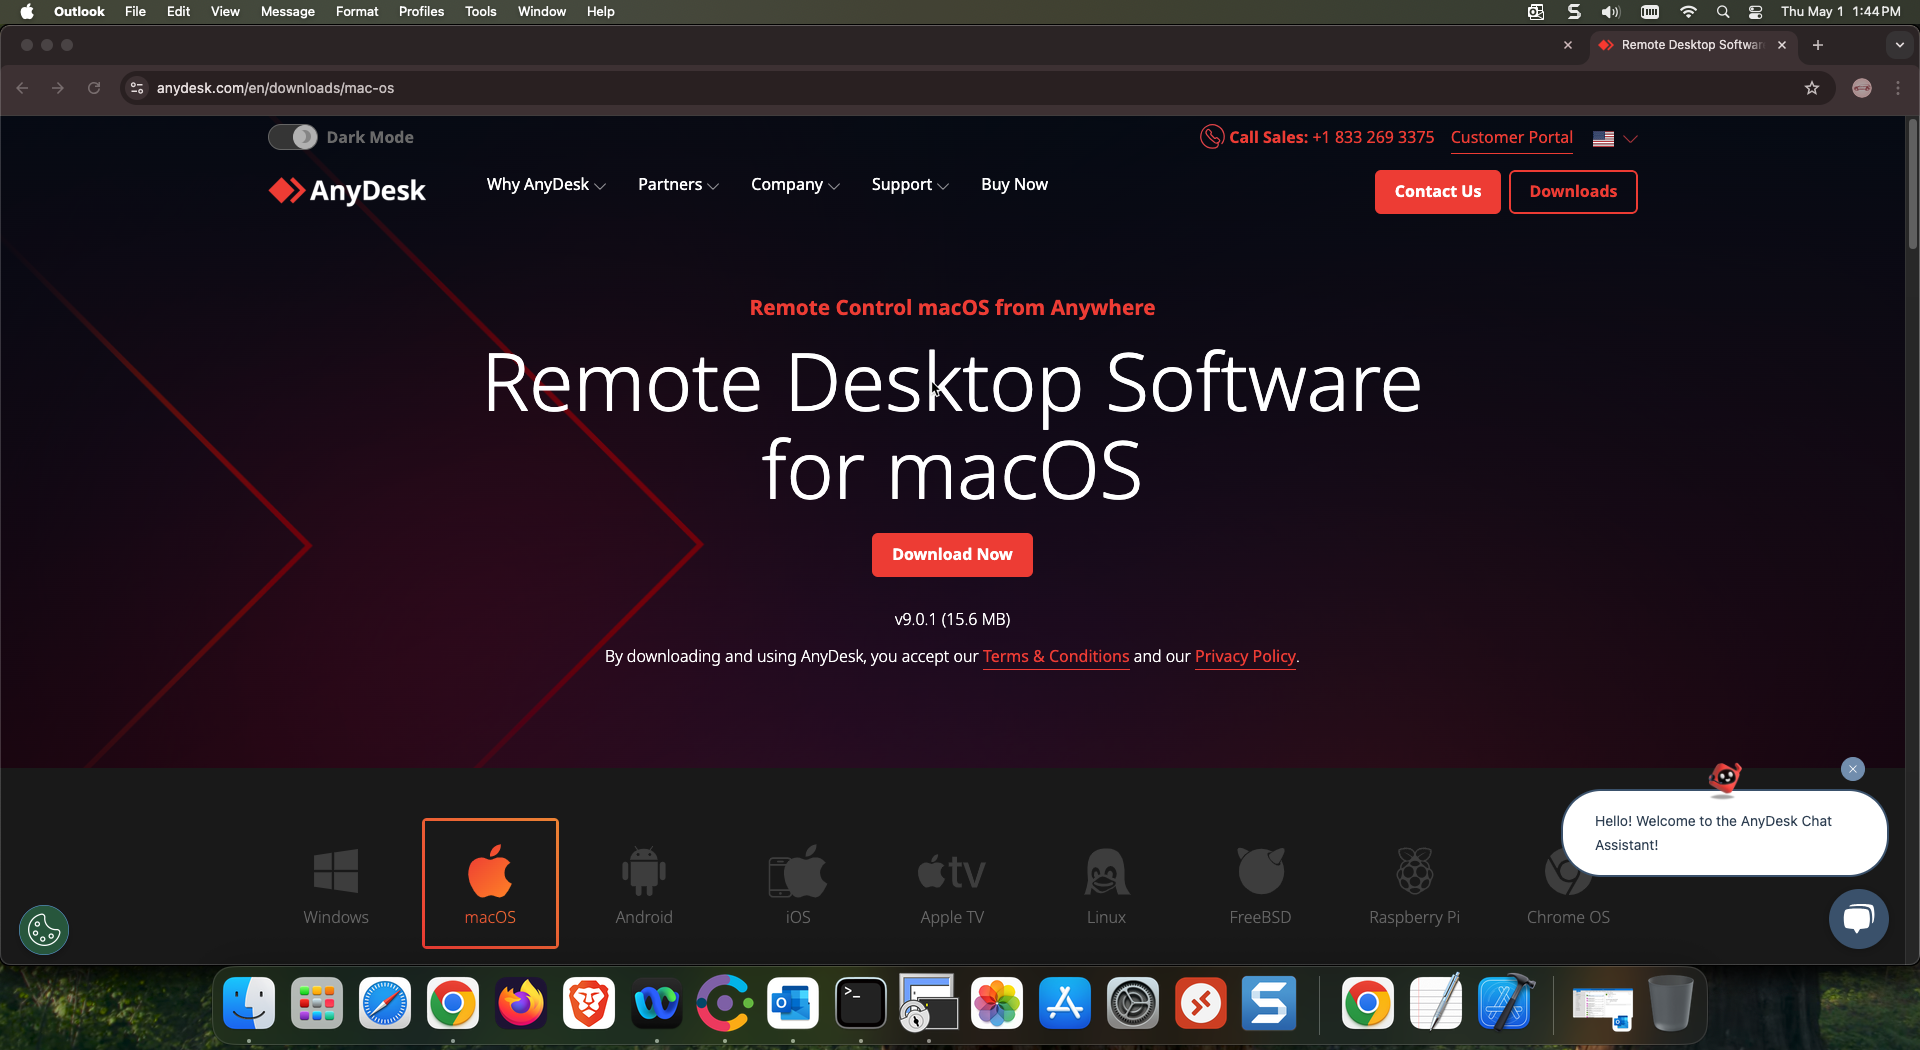Choose the iOS download option
The width and height of the screenshot is (1920, 1050).
pyautogui.click(x=798, y=885)
